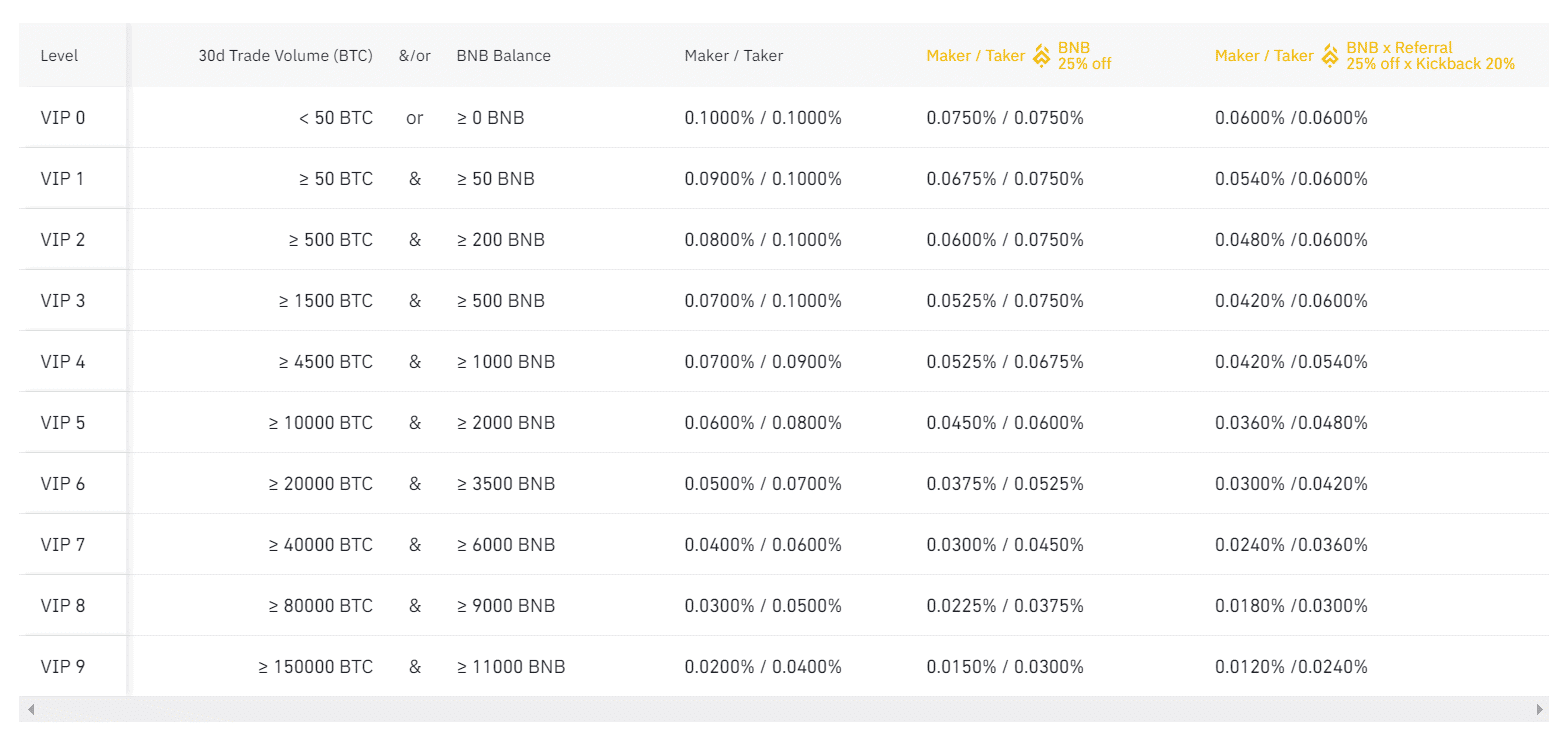Click the '0.0225% / 0.0375%' discounted fee cell
The height and width of the screenshot is (741, 1549).
click(1005, 606)
